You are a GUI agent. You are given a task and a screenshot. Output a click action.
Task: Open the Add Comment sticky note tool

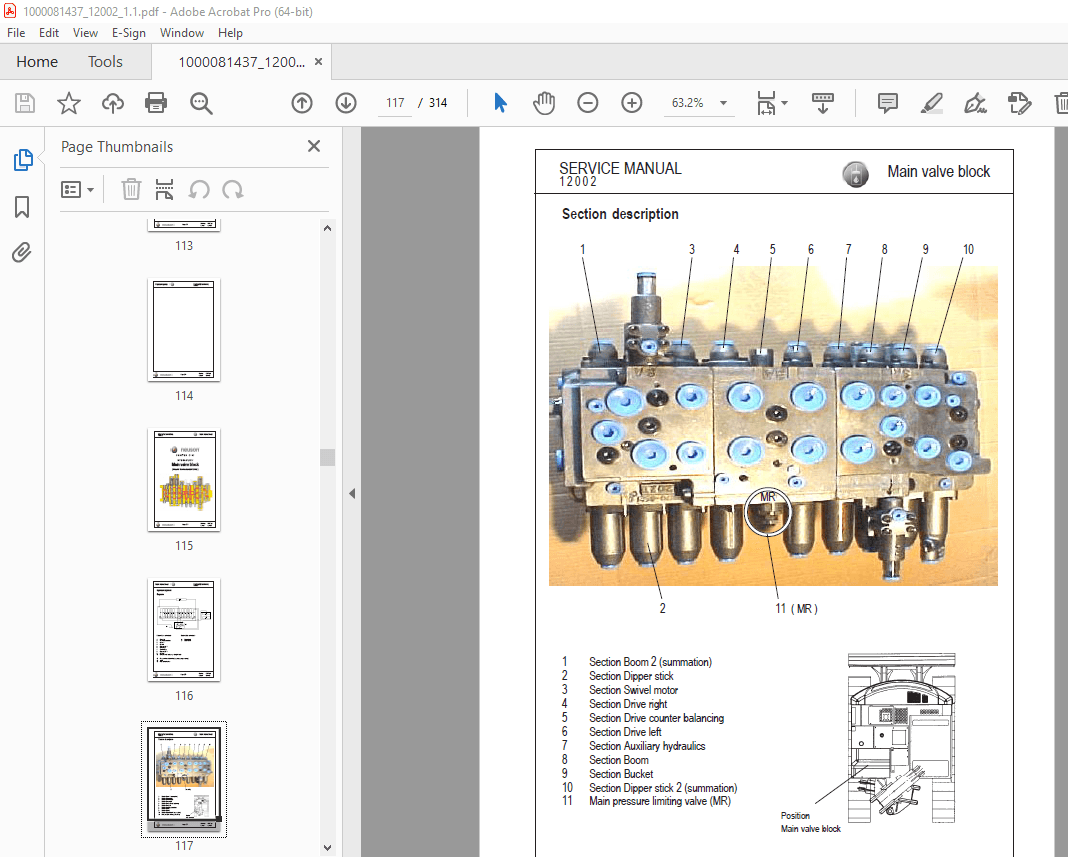[887, 103]
